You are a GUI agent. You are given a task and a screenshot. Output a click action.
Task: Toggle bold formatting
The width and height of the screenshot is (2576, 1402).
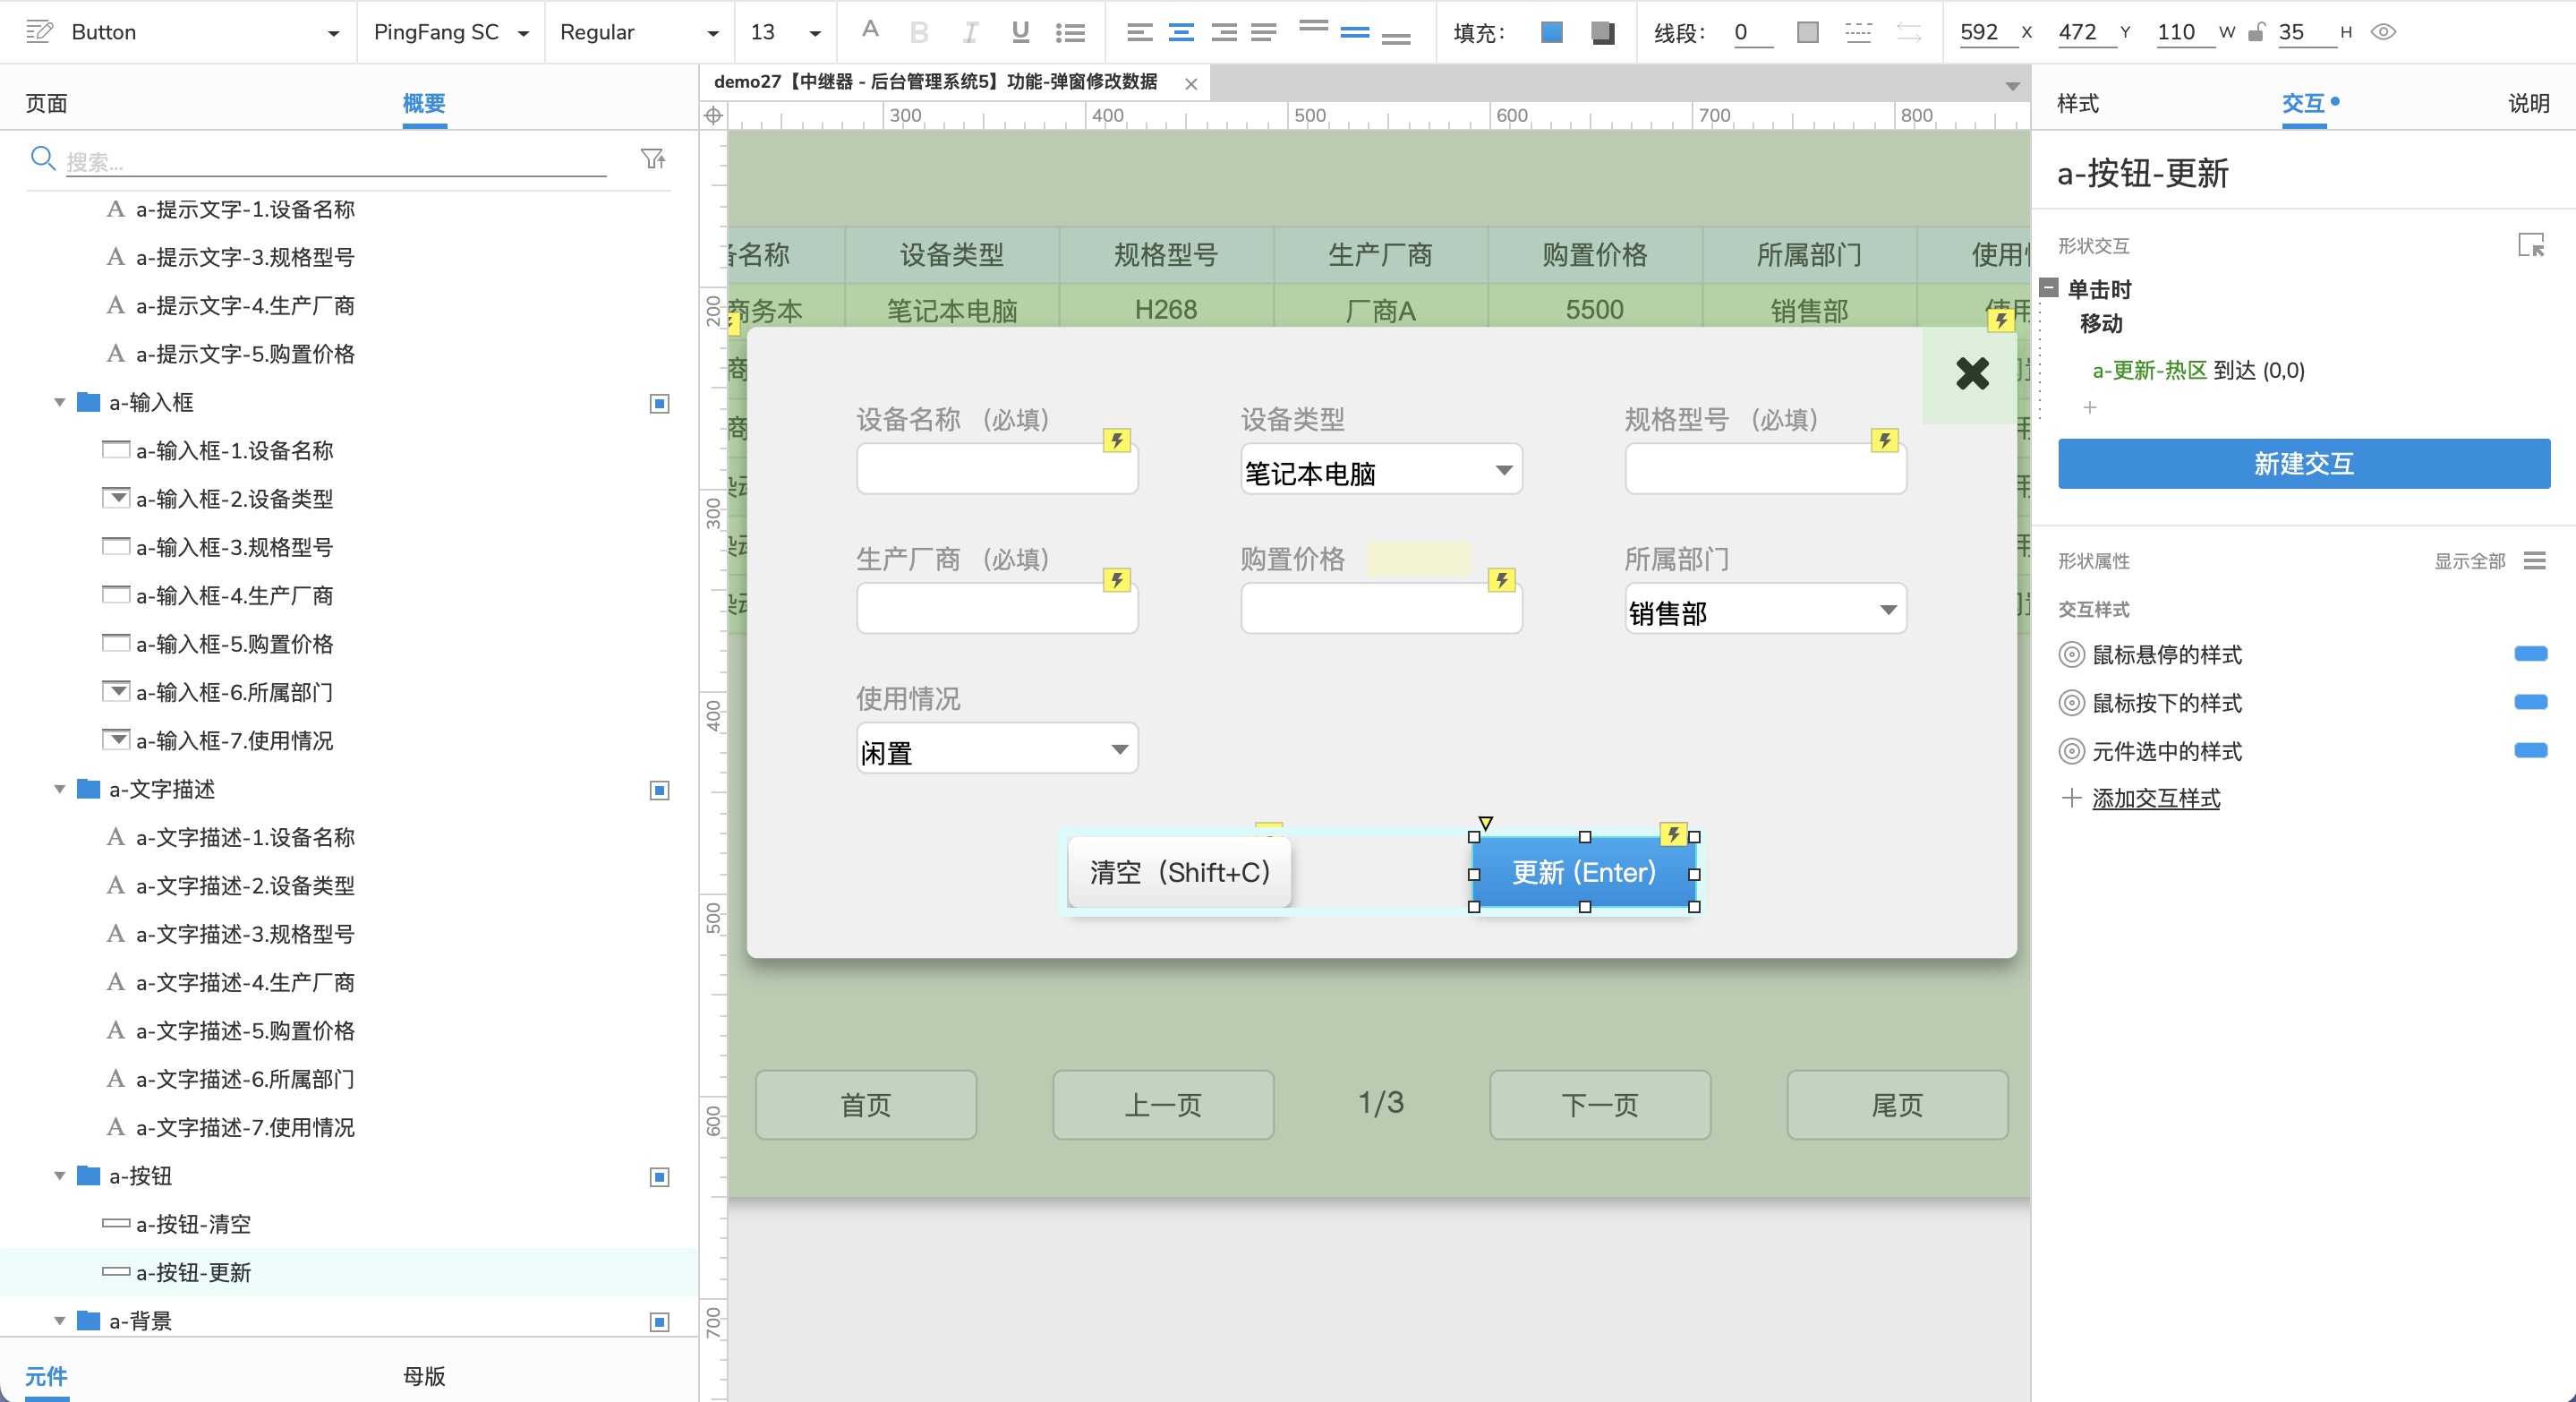[x=919, y=32]
